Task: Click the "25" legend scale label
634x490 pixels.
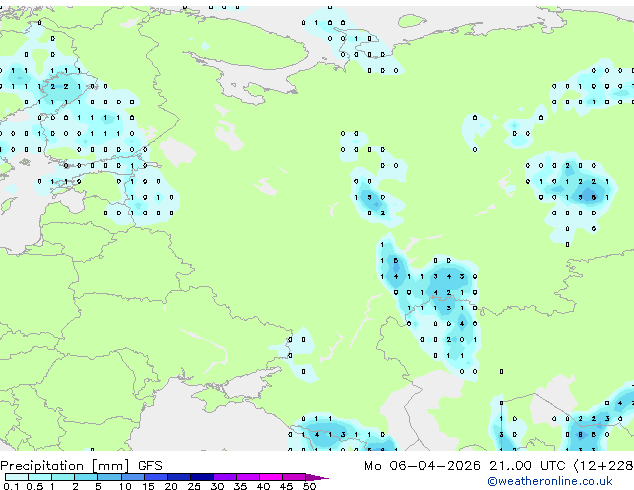Action: pyautogui.click(x=194, y=486)
